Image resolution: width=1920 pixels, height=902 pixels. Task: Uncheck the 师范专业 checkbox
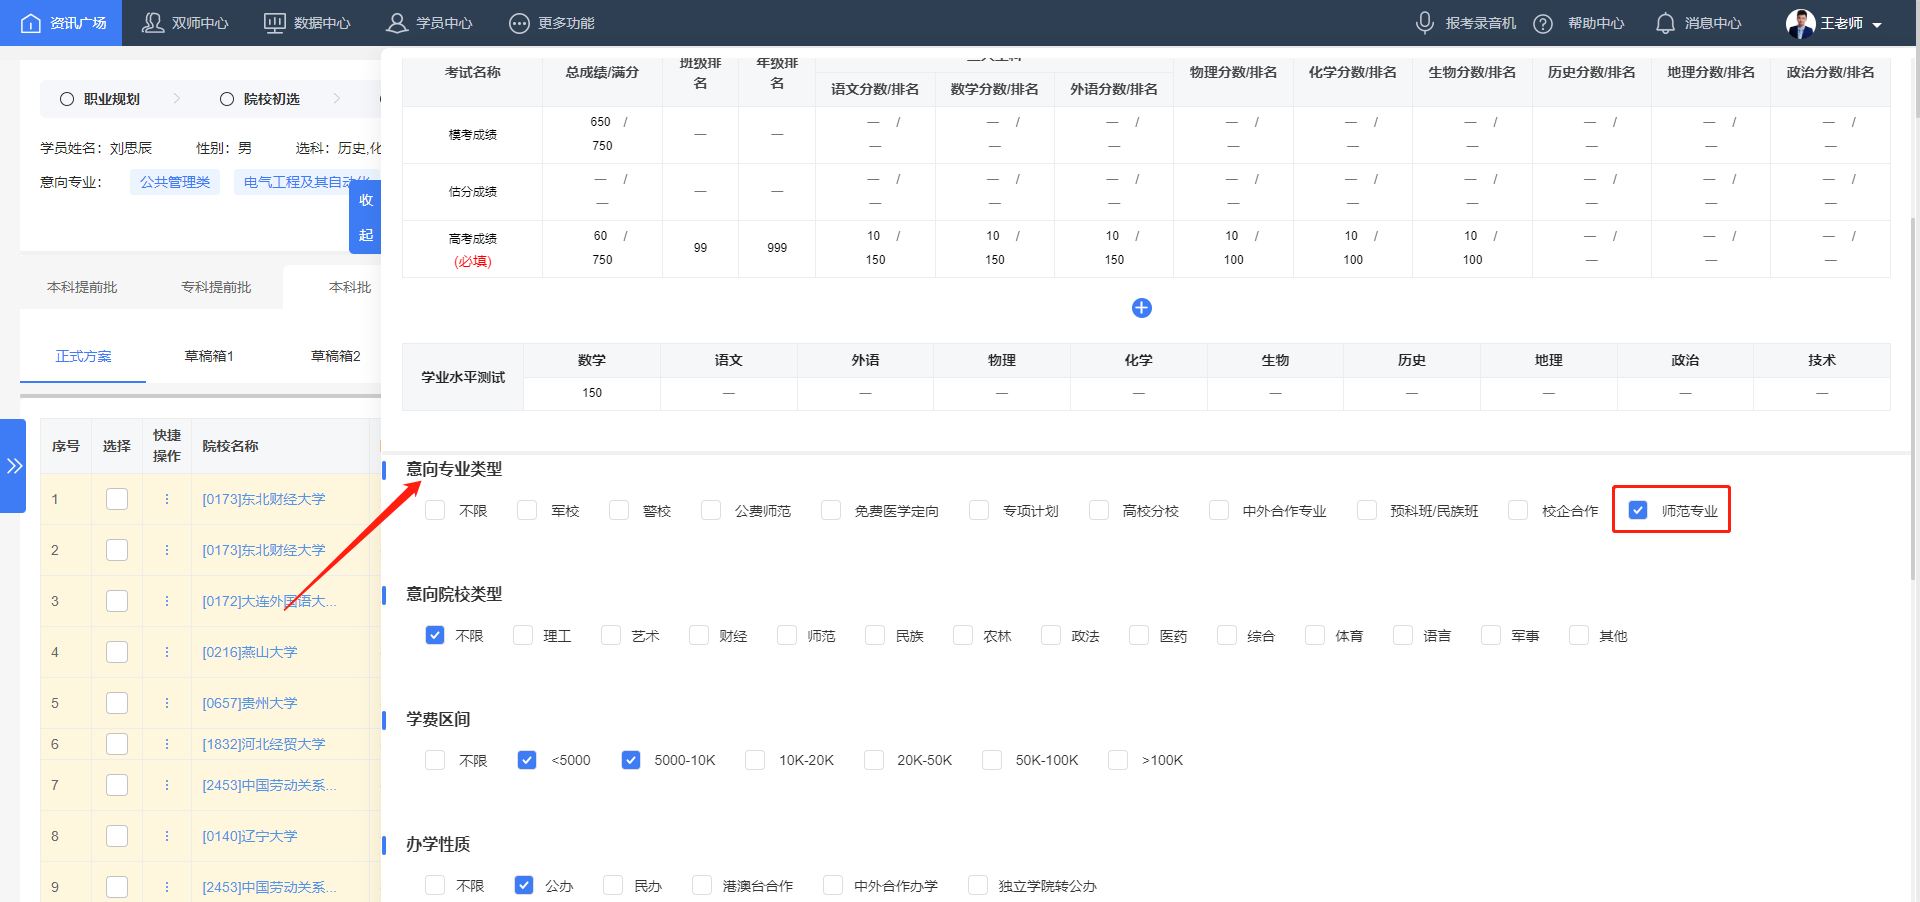pos(1637,510)
